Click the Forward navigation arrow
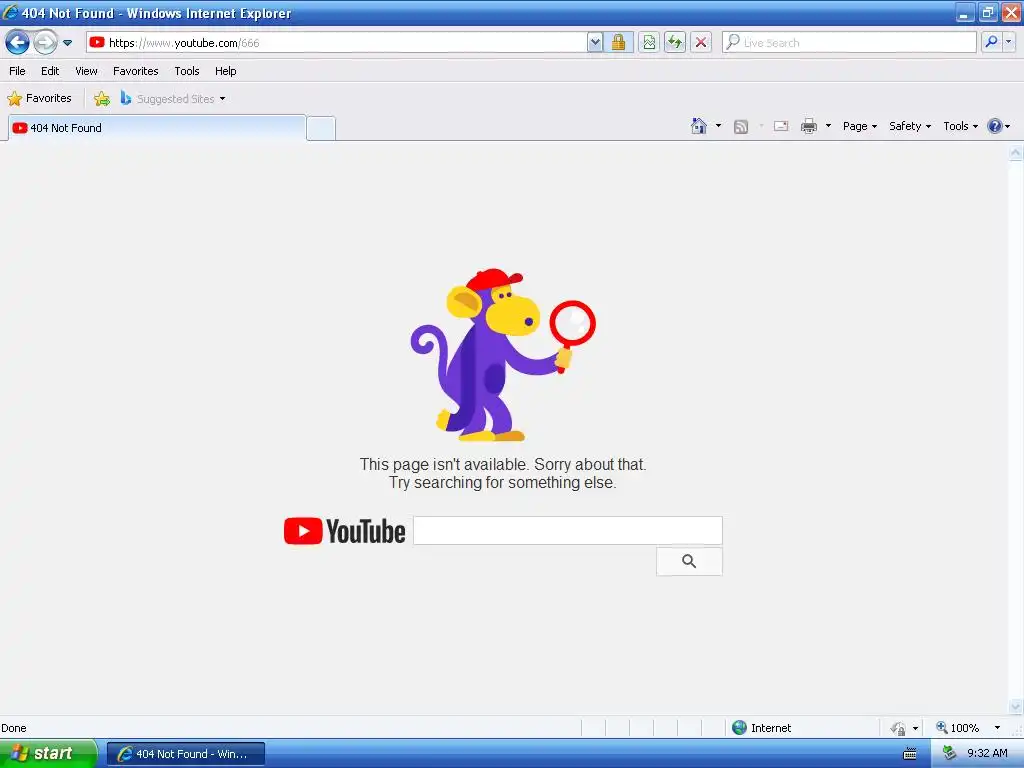The image size is (1024, 768). coord(45,42)
